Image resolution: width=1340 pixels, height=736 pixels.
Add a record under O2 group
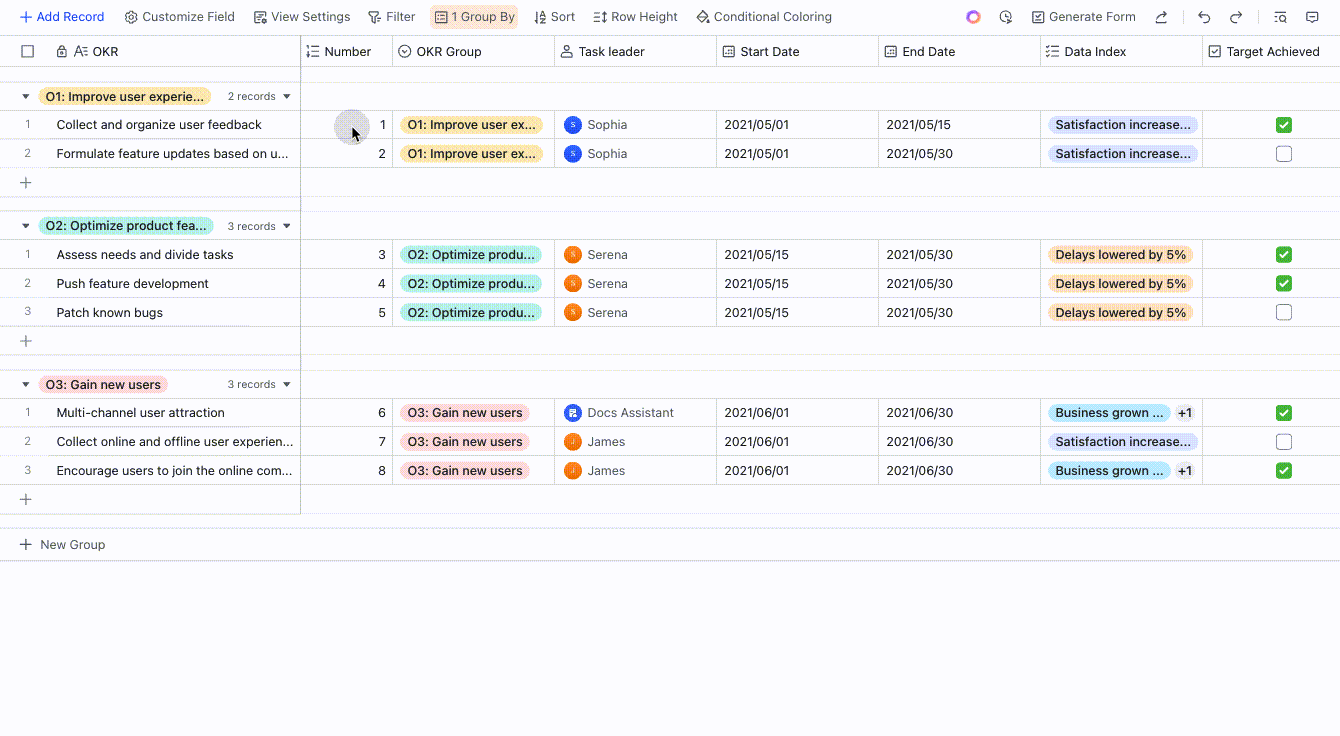[26, 341]
